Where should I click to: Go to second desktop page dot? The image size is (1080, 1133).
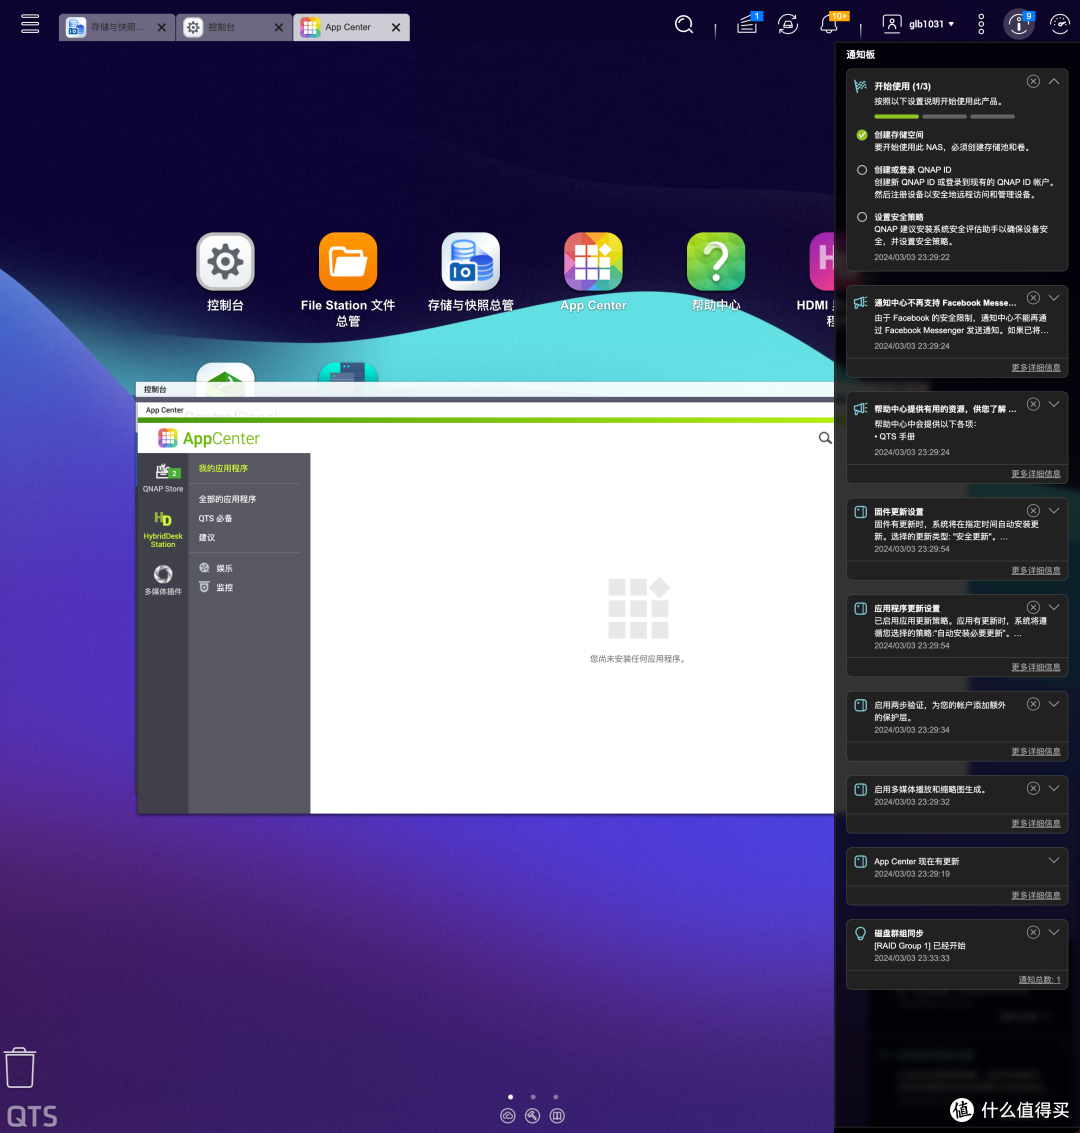tap(533, 1097)
